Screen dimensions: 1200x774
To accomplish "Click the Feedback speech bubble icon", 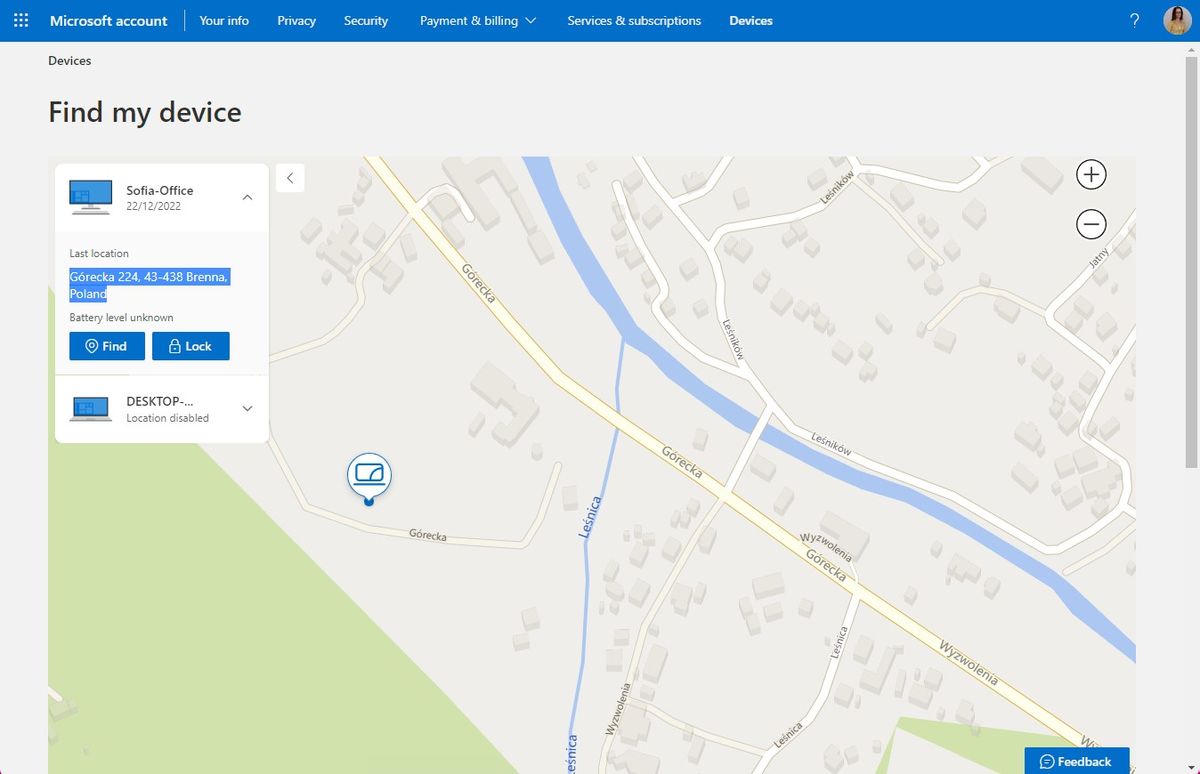I will click(x=1047, y=761).
